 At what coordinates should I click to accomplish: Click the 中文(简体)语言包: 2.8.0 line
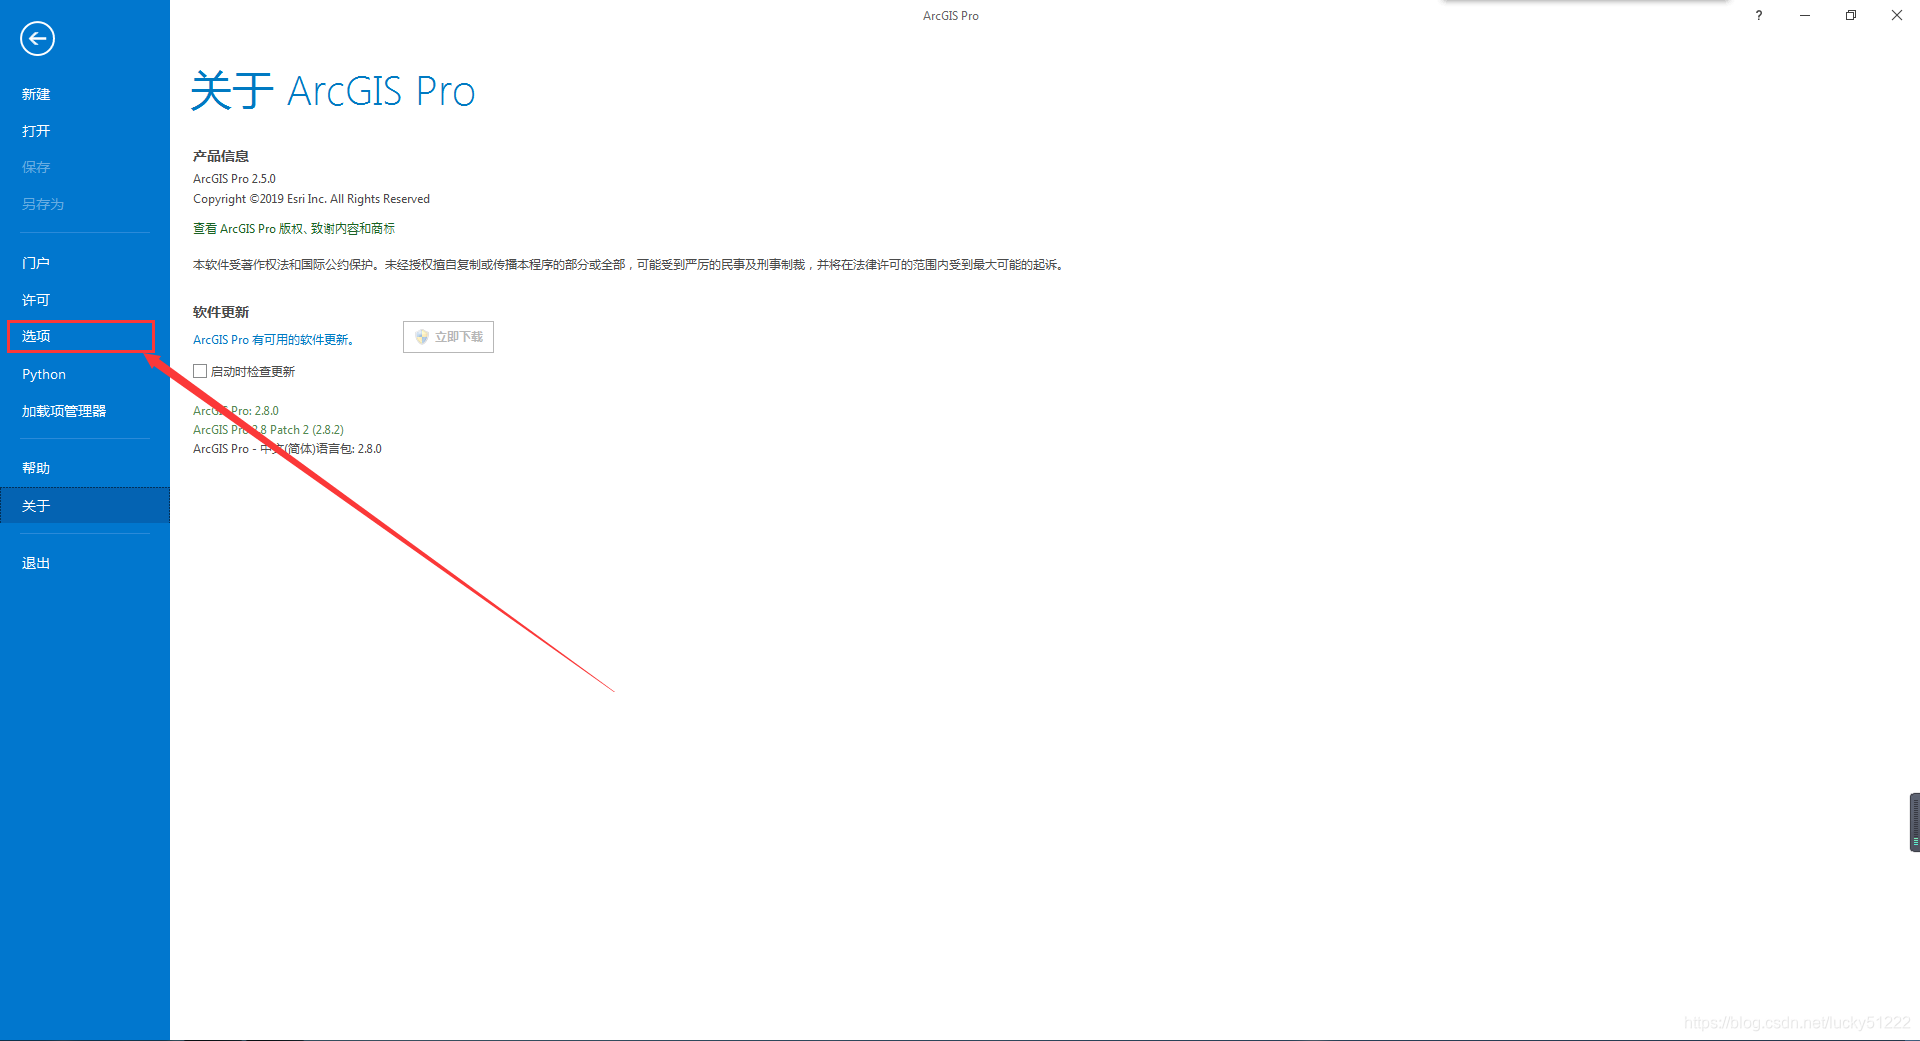pyautogui.click(x=287, y=449)
